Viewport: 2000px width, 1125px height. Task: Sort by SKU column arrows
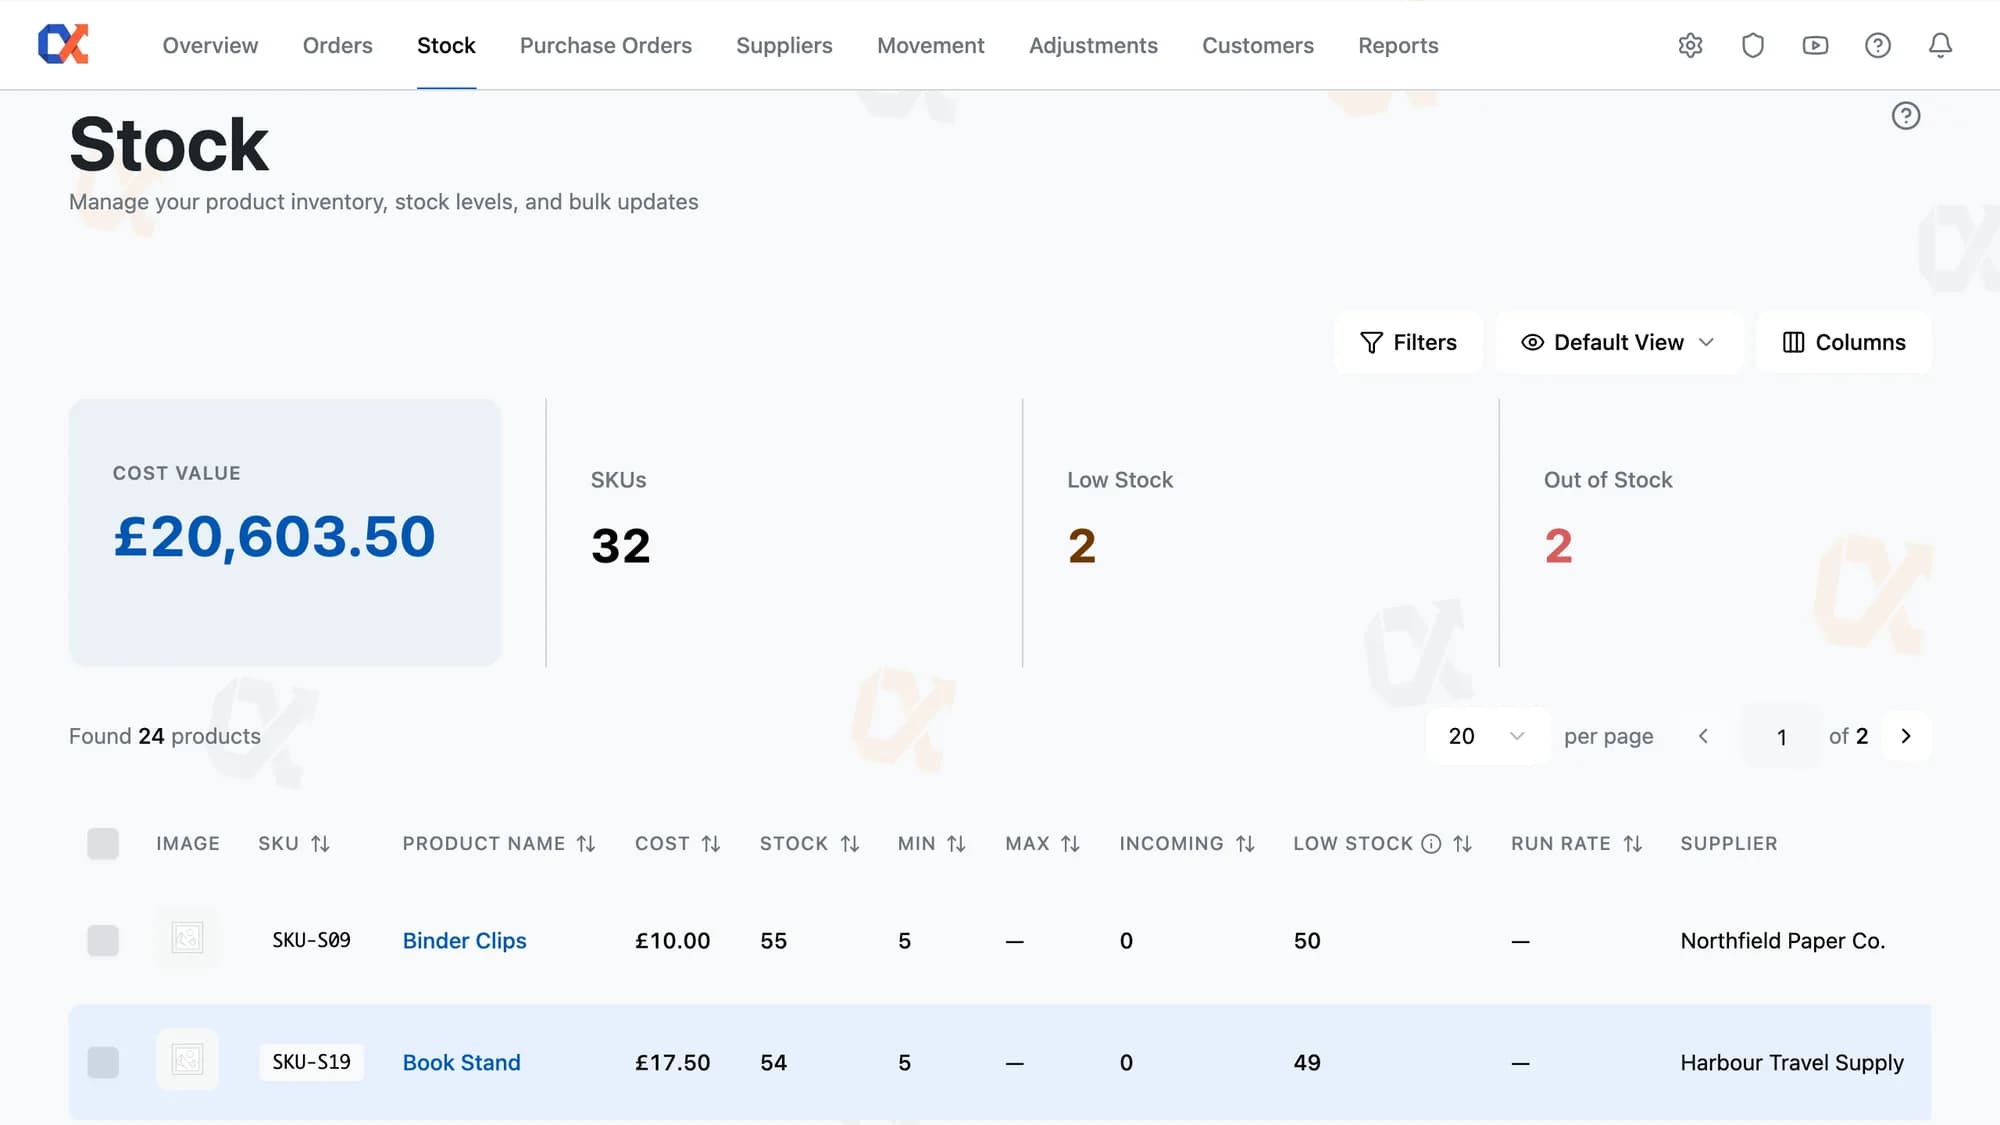[x=320, y=844]
